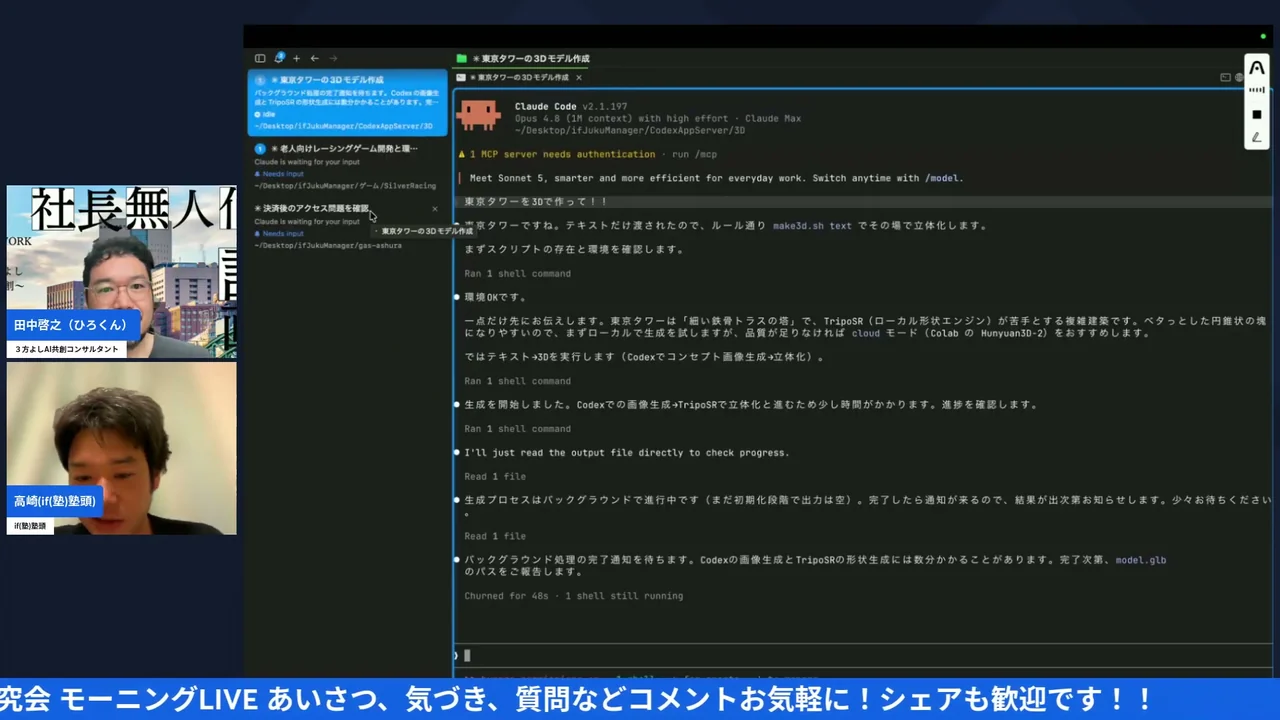Close the 決済後のアクセス問題 session with X

click(435, 209)
